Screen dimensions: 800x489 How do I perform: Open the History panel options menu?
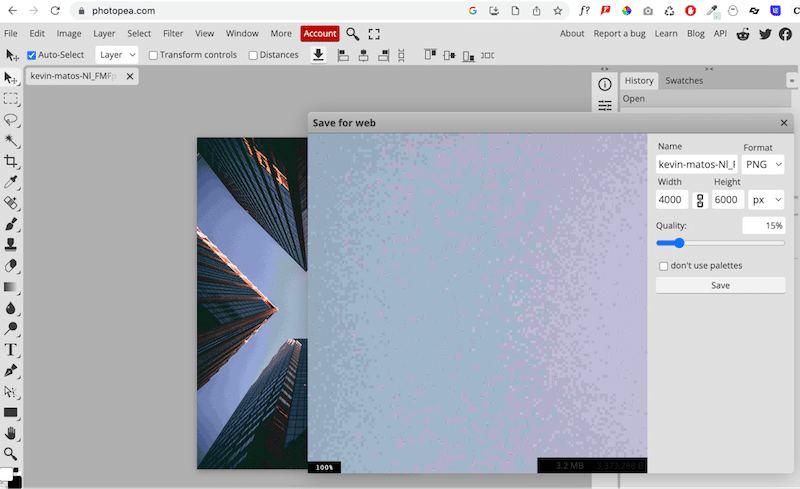(792, 81)
